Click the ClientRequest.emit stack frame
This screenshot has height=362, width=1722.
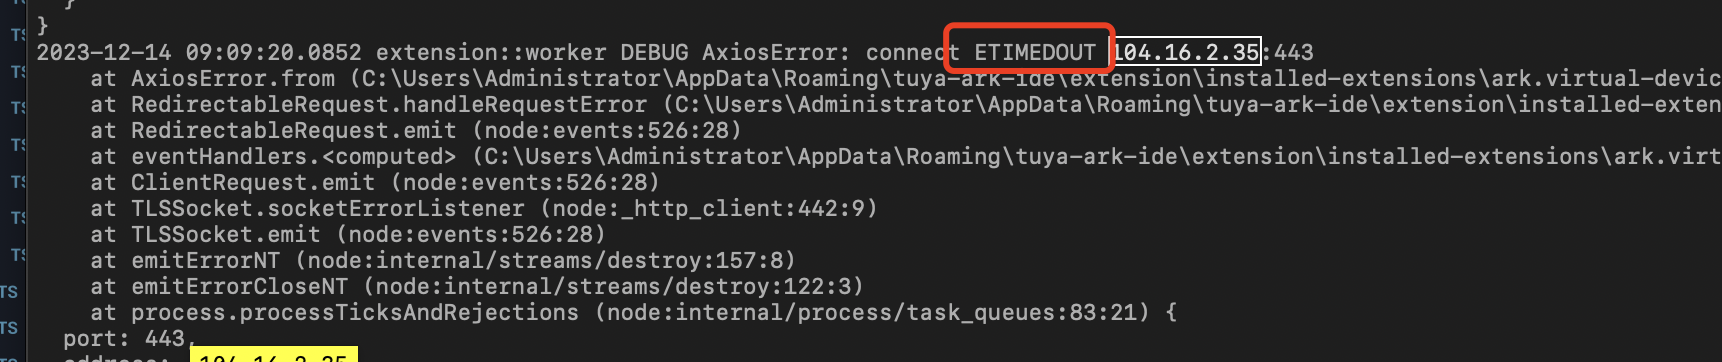click(x=253, y=182)
